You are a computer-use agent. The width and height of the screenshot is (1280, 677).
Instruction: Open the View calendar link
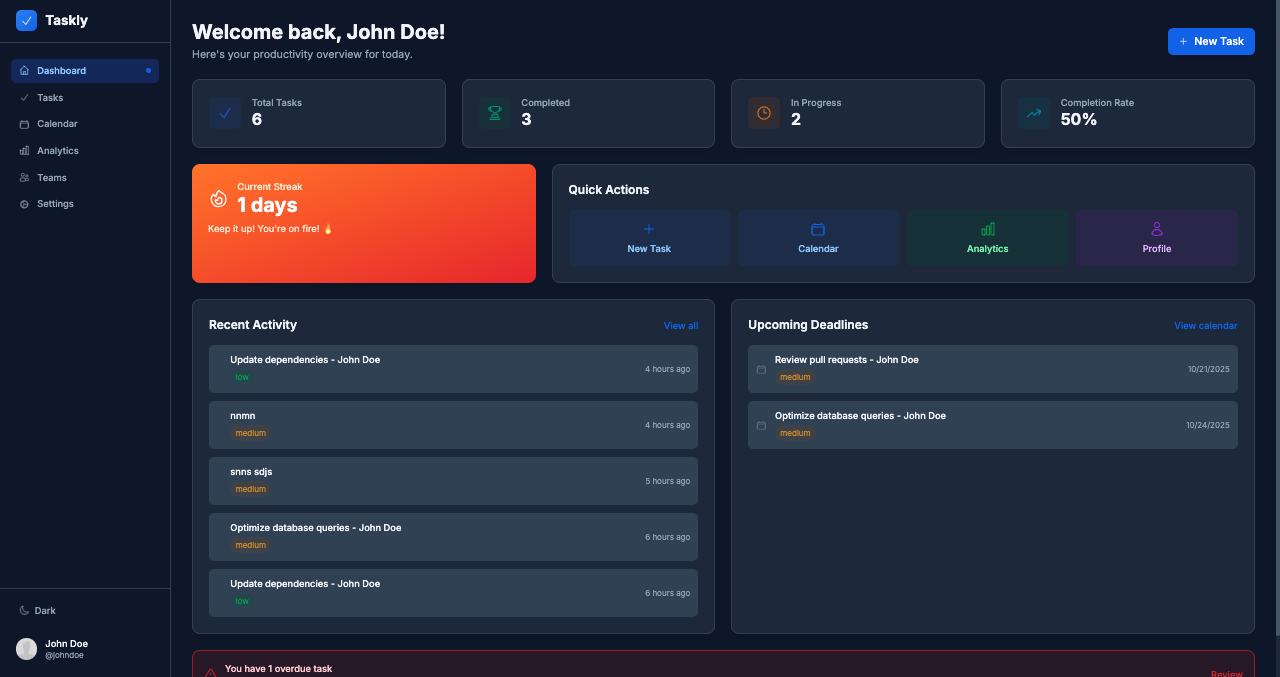point(1205,326)
